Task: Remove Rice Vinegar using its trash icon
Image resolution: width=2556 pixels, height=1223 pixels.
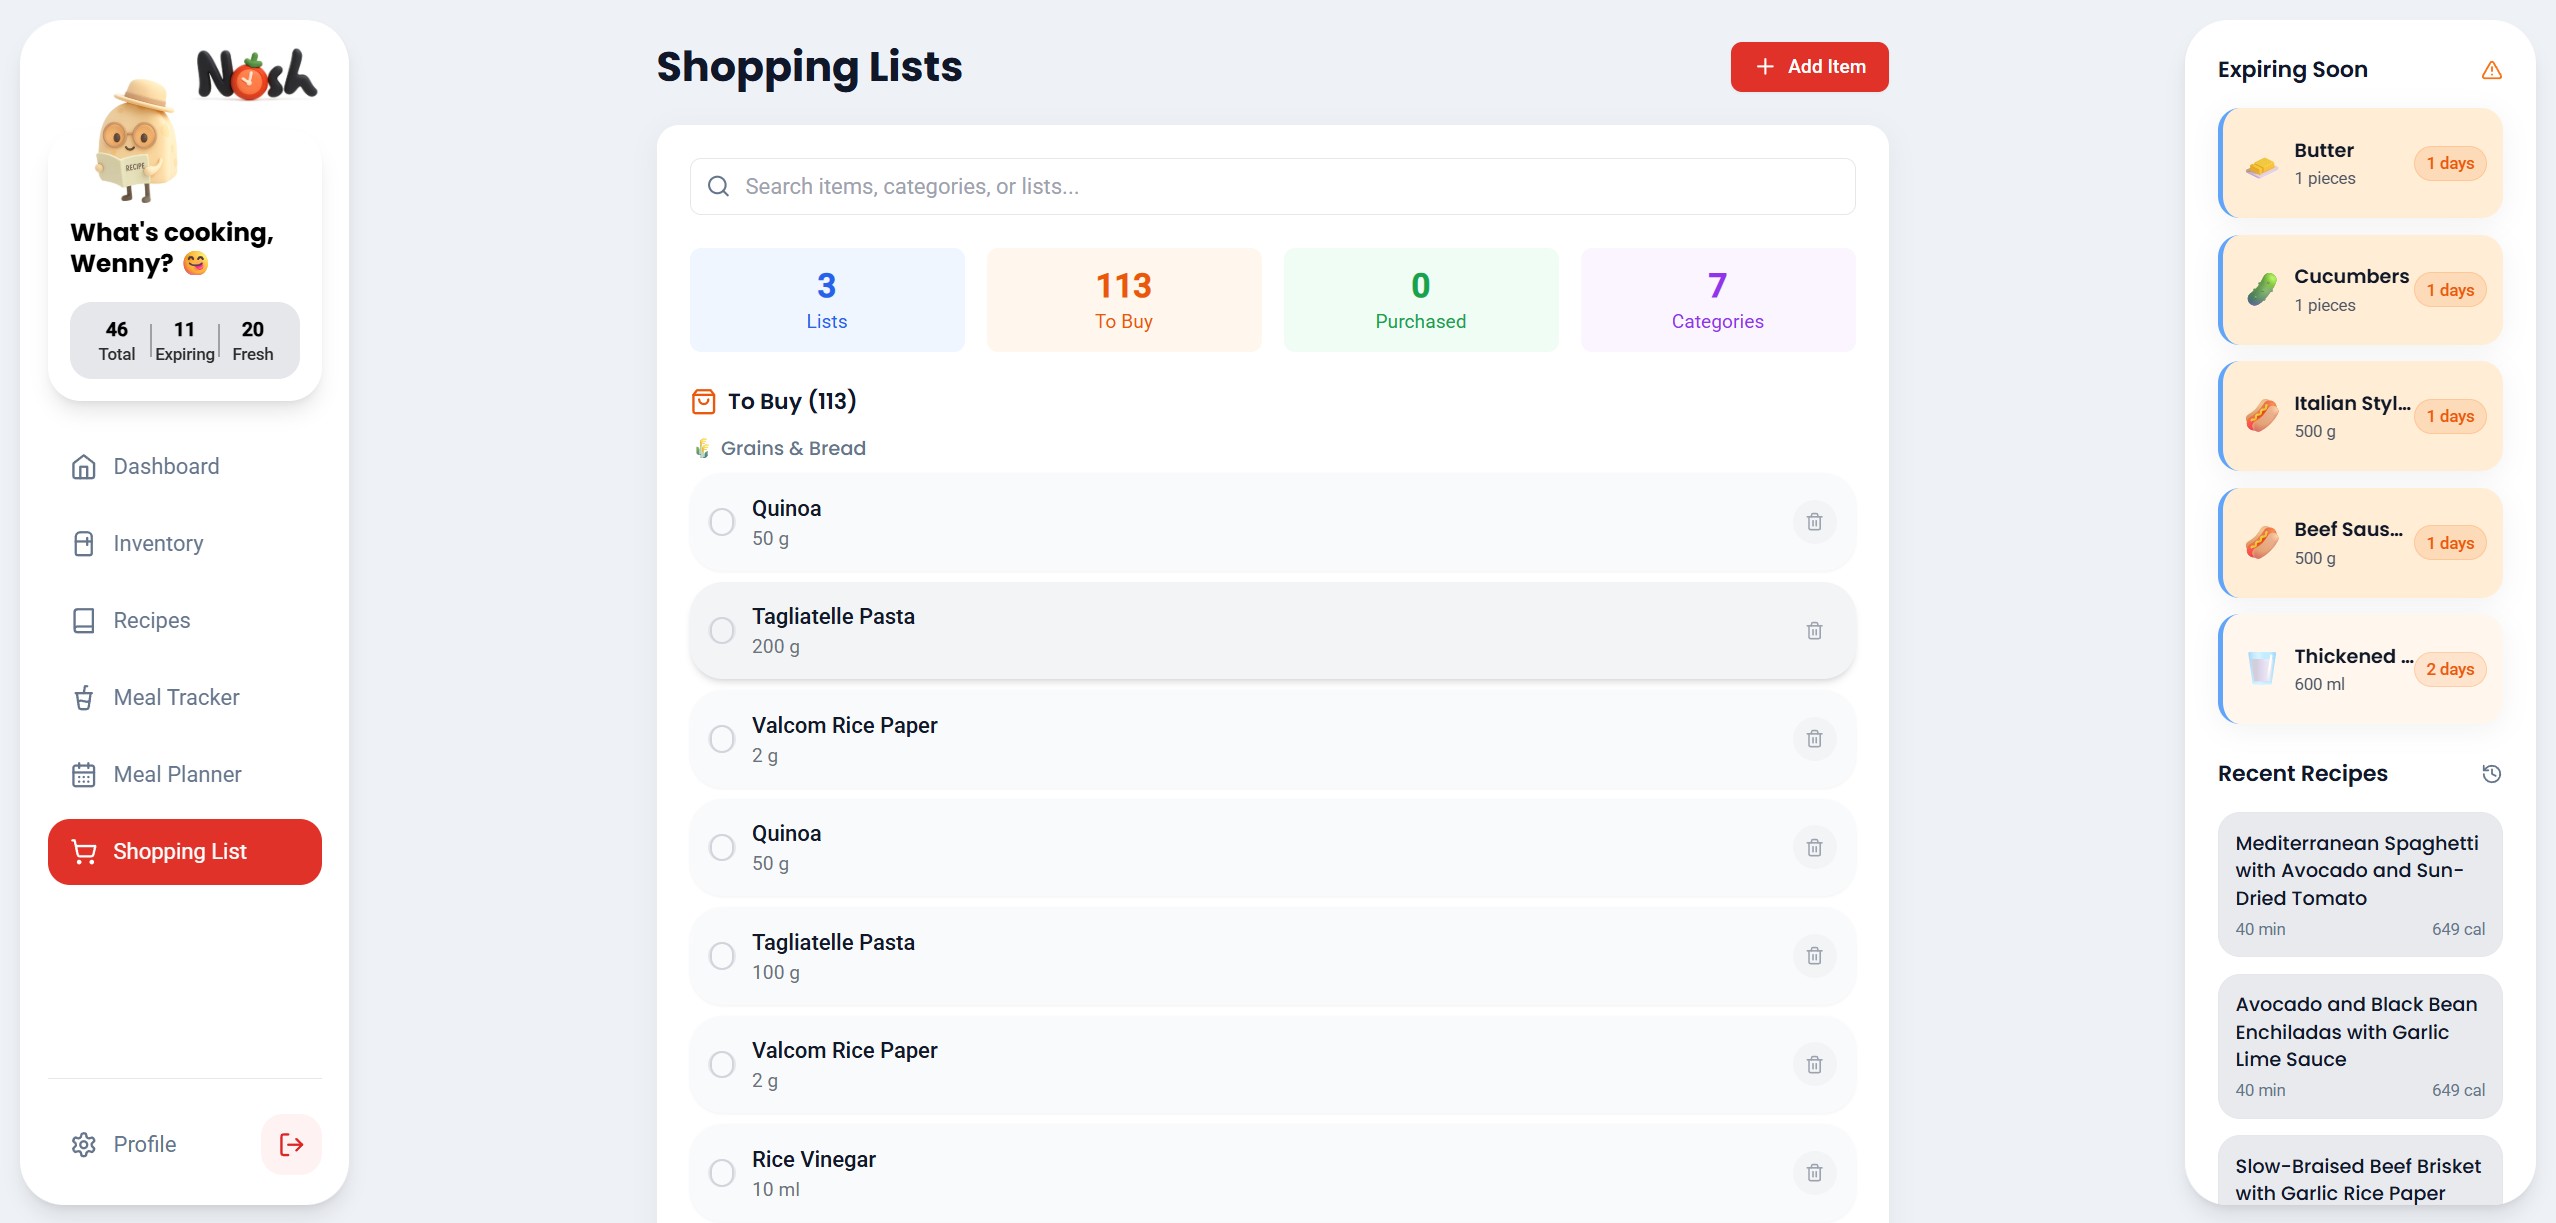Action: [1814, 1173]
